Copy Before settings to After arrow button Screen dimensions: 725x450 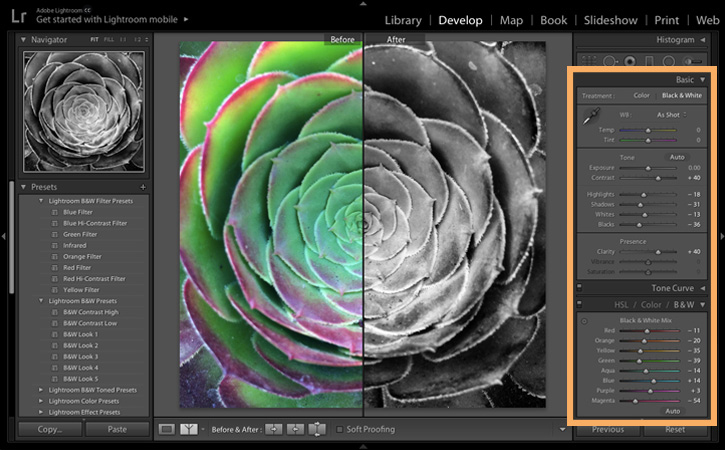[273, 429]
